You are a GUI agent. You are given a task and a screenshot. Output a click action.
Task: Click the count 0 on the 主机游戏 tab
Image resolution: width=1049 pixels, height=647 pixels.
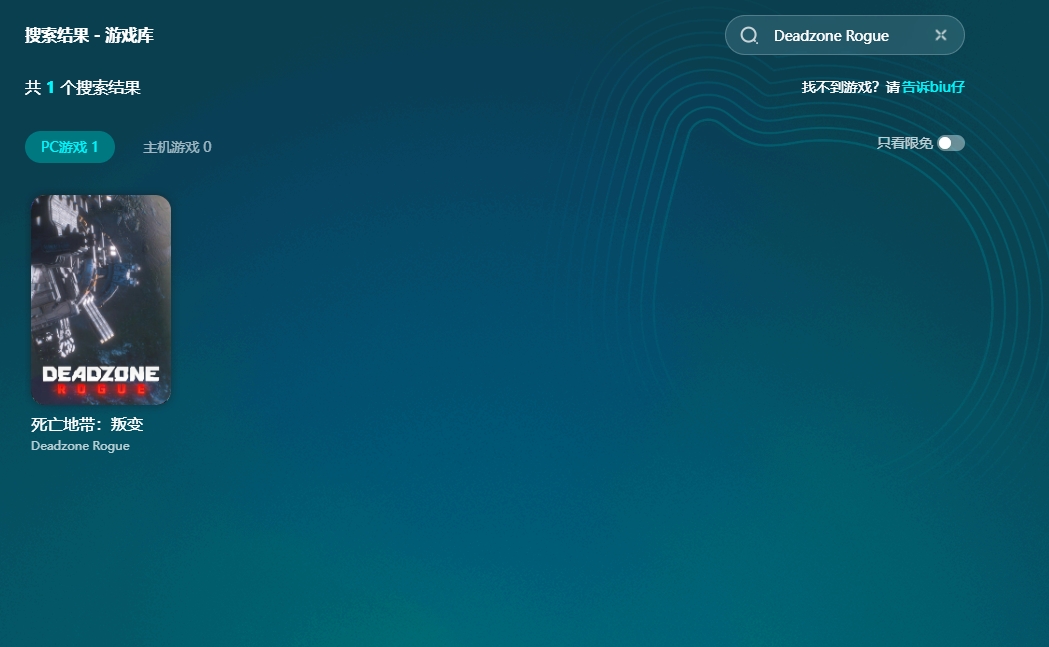coord(207,147)
